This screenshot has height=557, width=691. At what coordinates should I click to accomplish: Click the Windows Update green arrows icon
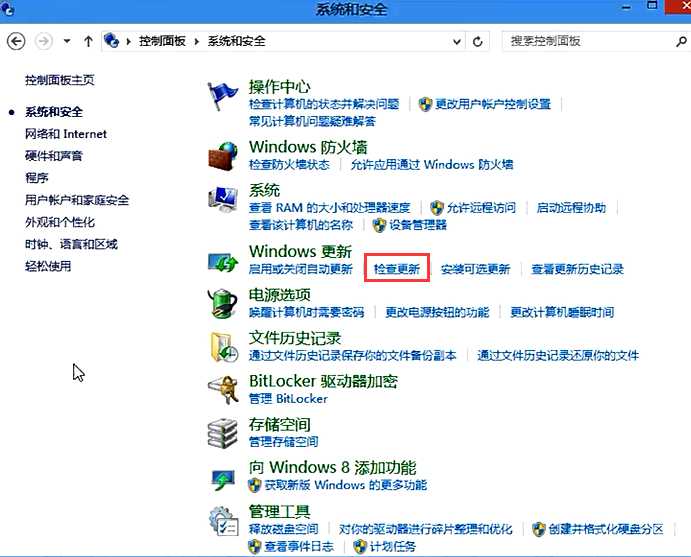[223, 262]
